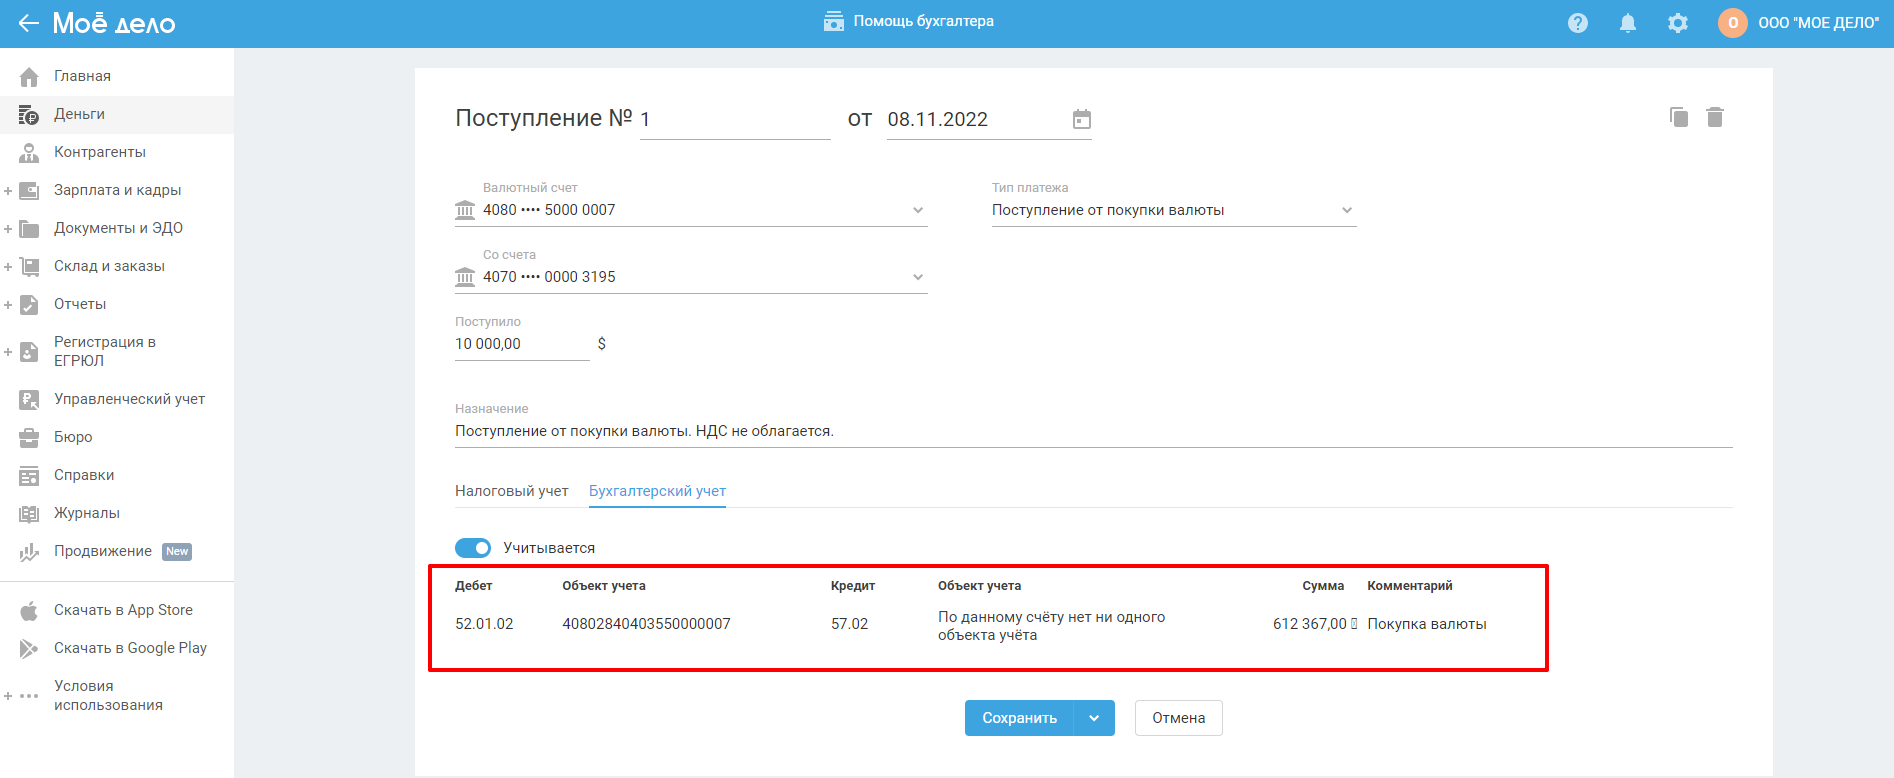Expand the Условия использования section
This screenshot has height=778, width=1894.
tap(8, 696)
